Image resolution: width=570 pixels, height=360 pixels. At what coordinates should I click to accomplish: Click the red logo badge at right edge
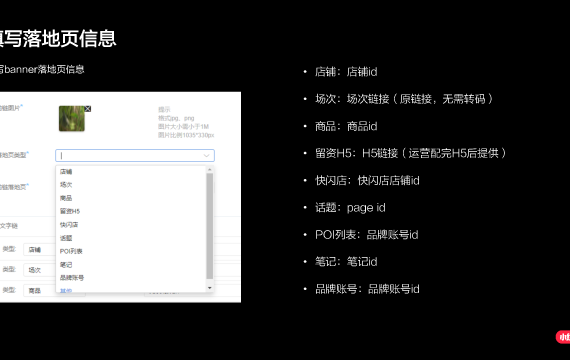[x=563, y=337]
